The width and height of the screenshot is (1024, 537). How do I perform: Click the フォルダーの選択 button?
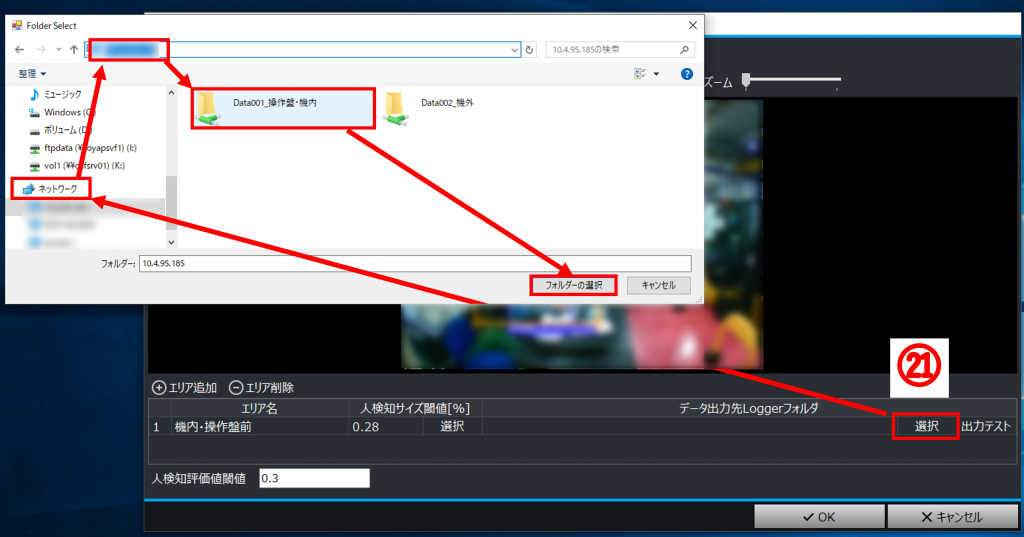(x=573, y=285)
